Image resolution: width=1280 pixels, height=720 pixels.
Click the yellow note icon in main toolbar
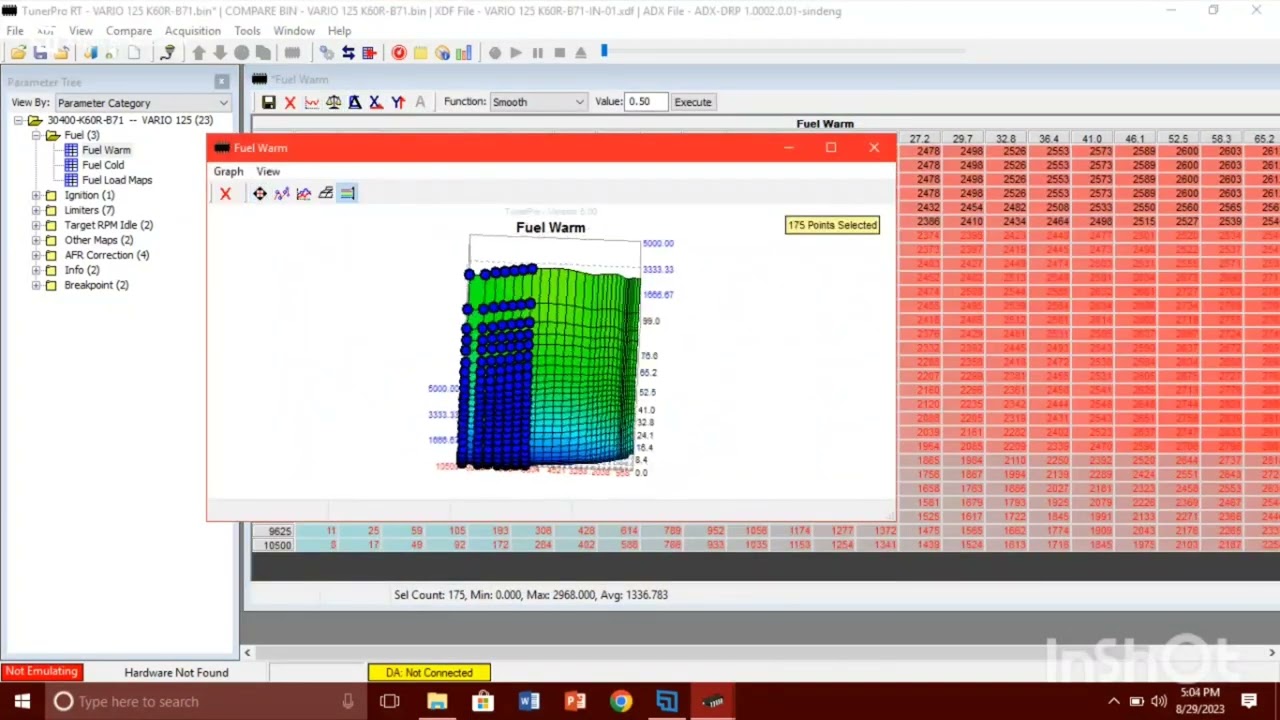point(420,53)
